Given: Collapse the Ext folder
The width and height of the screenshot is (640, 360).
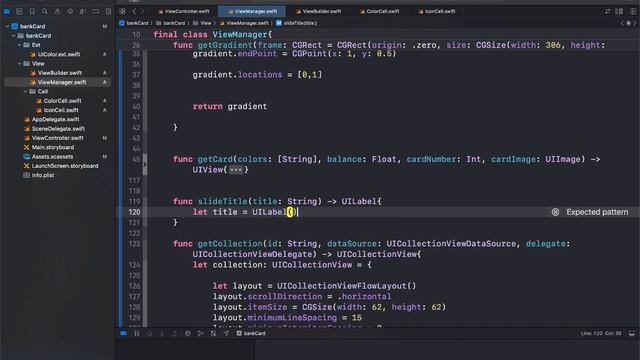Looking at the screenshot, I should click(19, 45).
